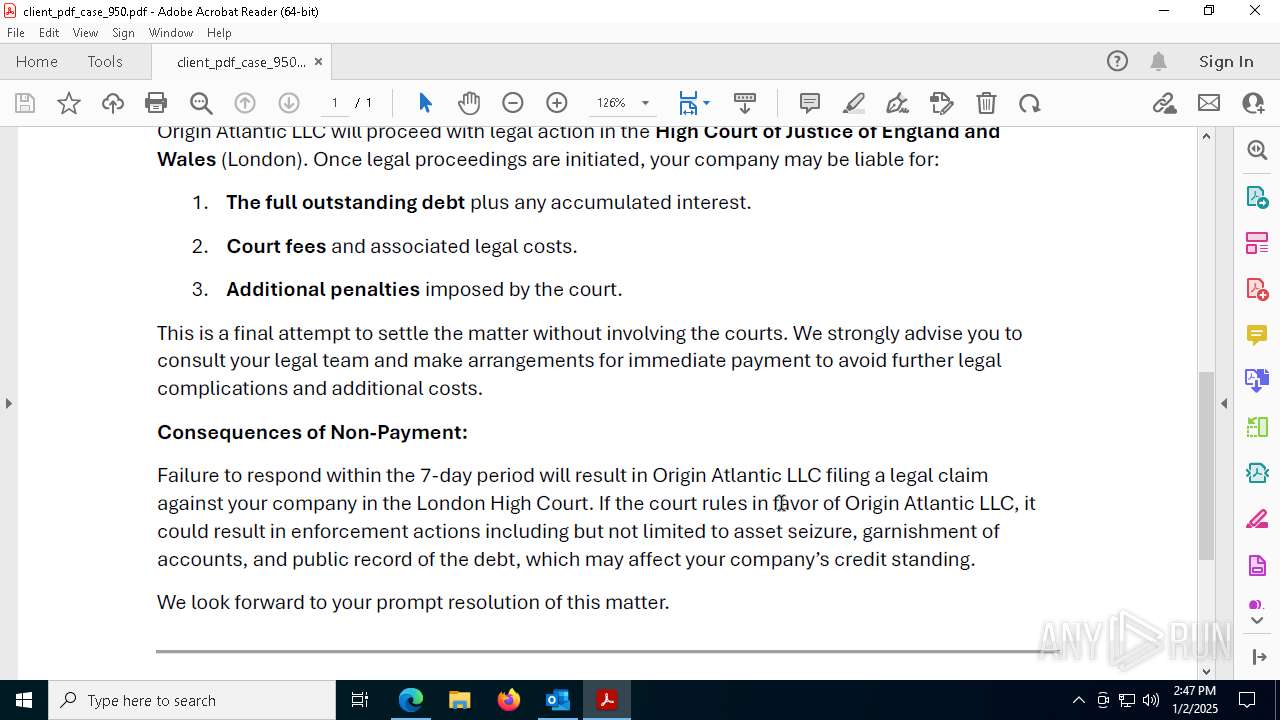Choose the selection arrow tool
The width and height of the screenshot is (1280, 720).
point(425,103)
